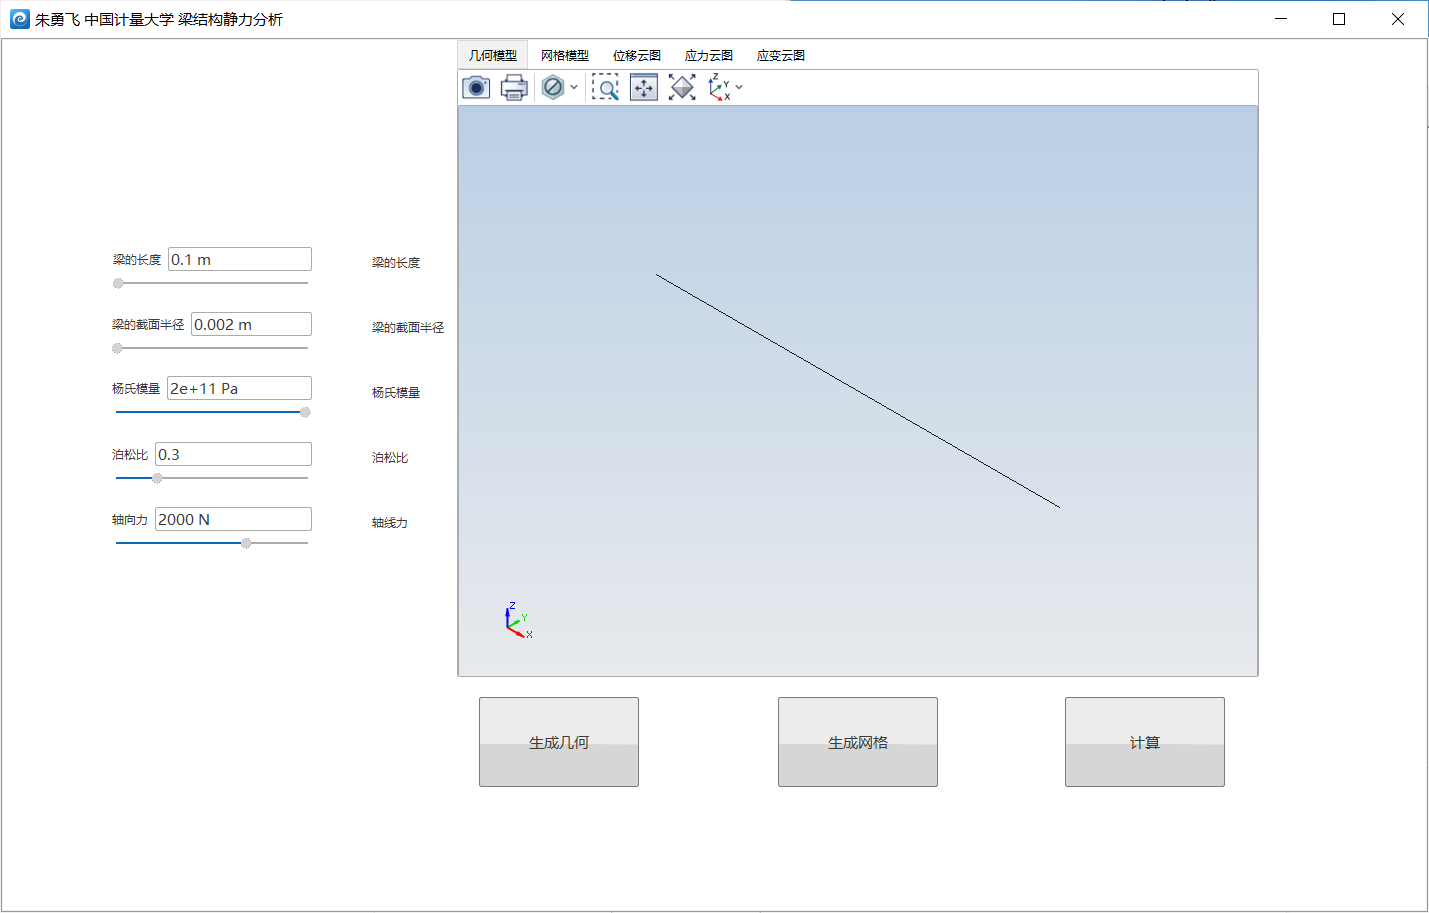This screenshot has height=913, width=1429.
Task: Click the 泊松比 label beside the viewport
Action: tap(390, 457)
